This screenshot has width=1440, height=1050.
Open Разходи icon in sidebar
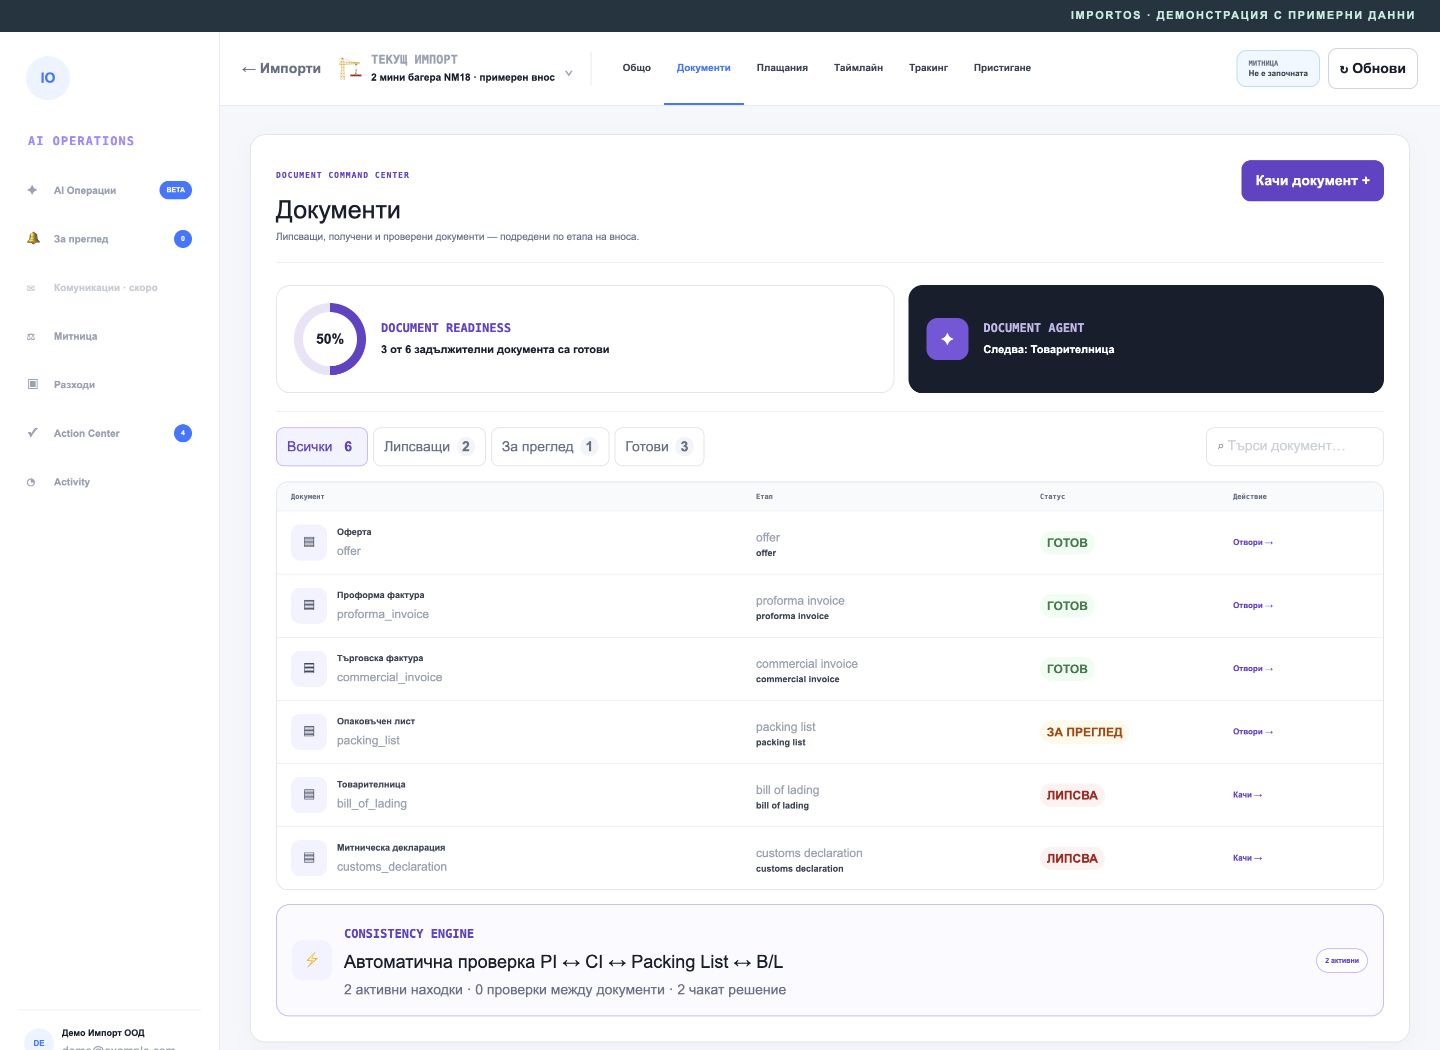32,385
